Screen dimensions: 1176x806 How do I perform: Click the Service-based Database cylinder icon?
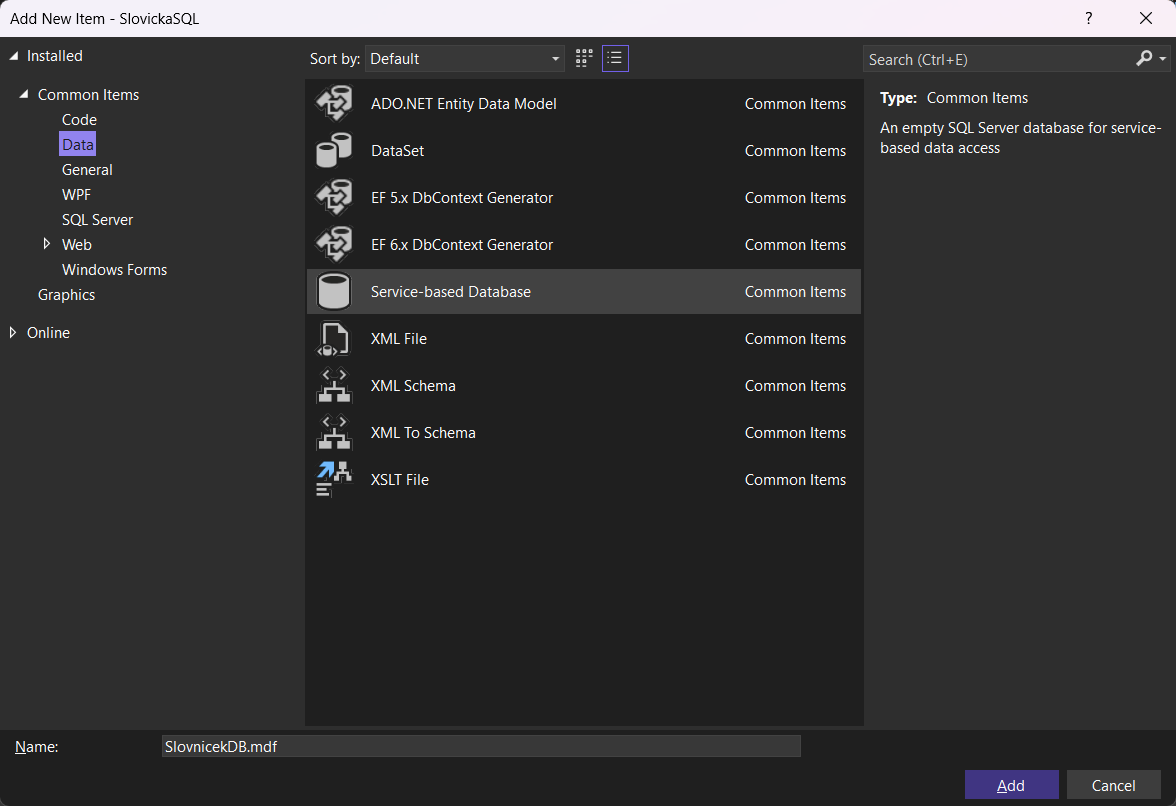click(x=334, y=292)
